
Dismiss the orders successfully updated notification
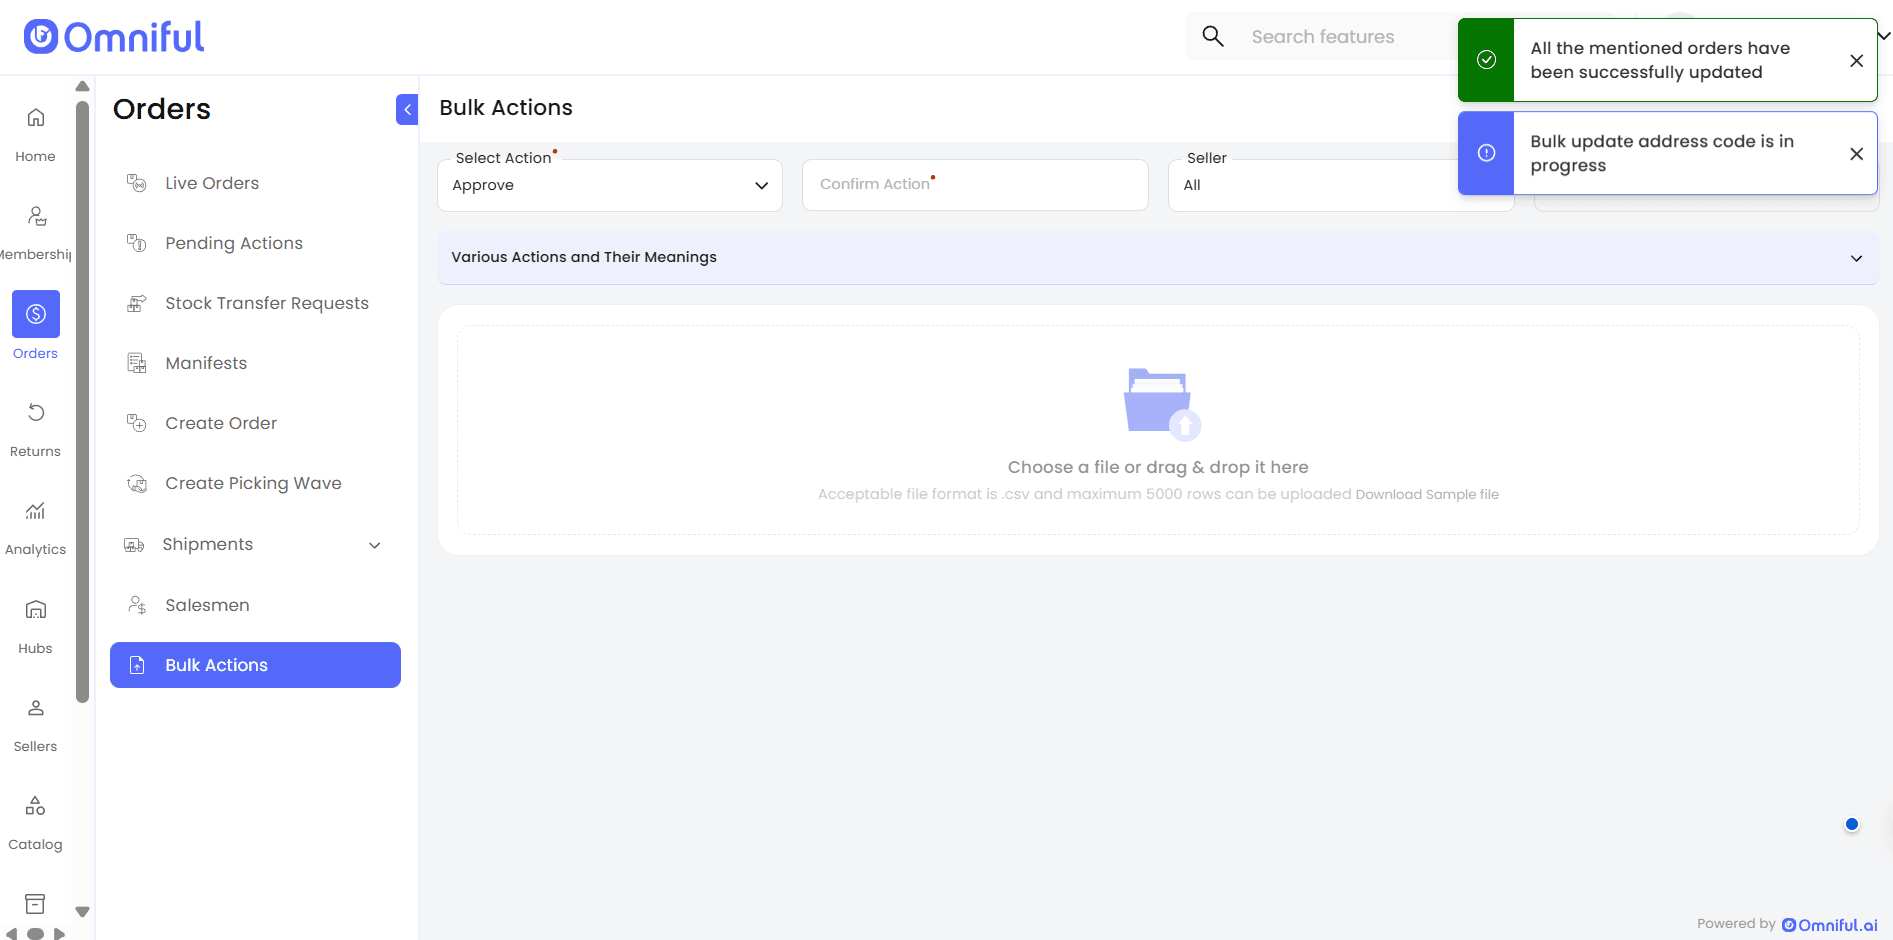tap(1856, 61)
